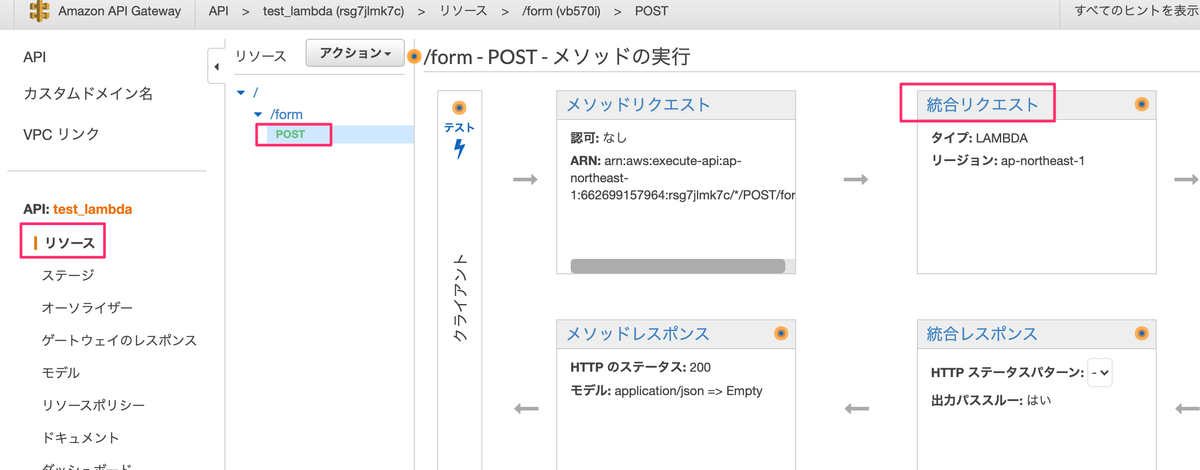Viewport: 1200px width, 470px height.
Task: Click the orange hint dot beside アクション
Action: click(x=413, y=56)
